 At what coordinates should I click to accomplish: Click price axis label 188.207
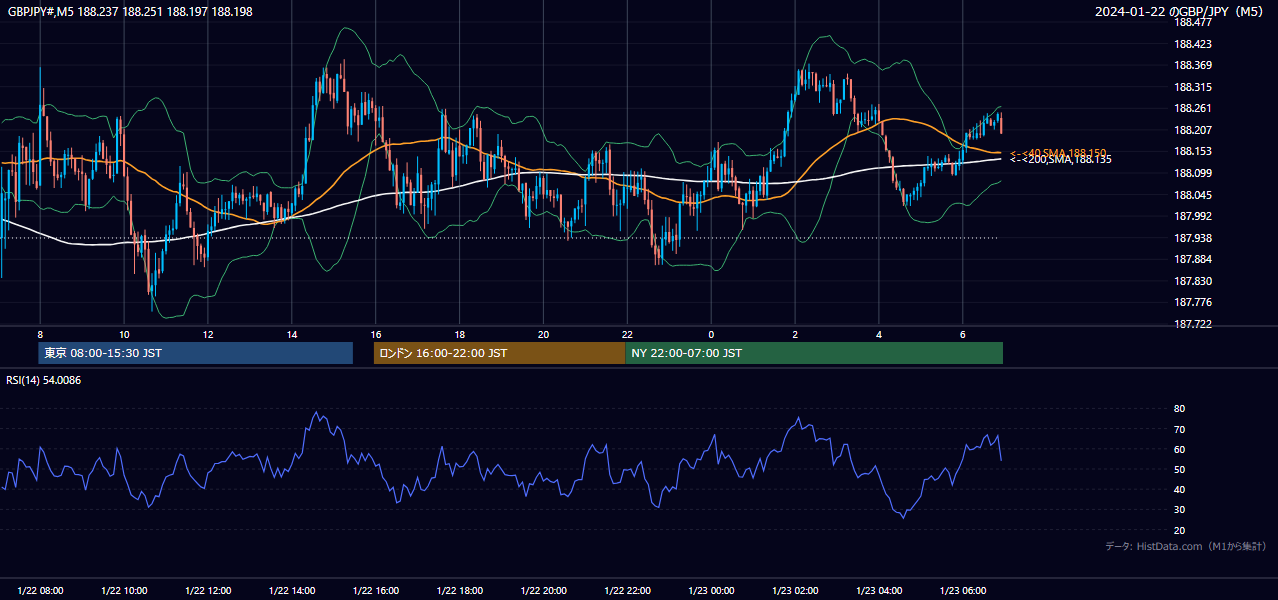pyautogui.click(x=1192, y=130)
